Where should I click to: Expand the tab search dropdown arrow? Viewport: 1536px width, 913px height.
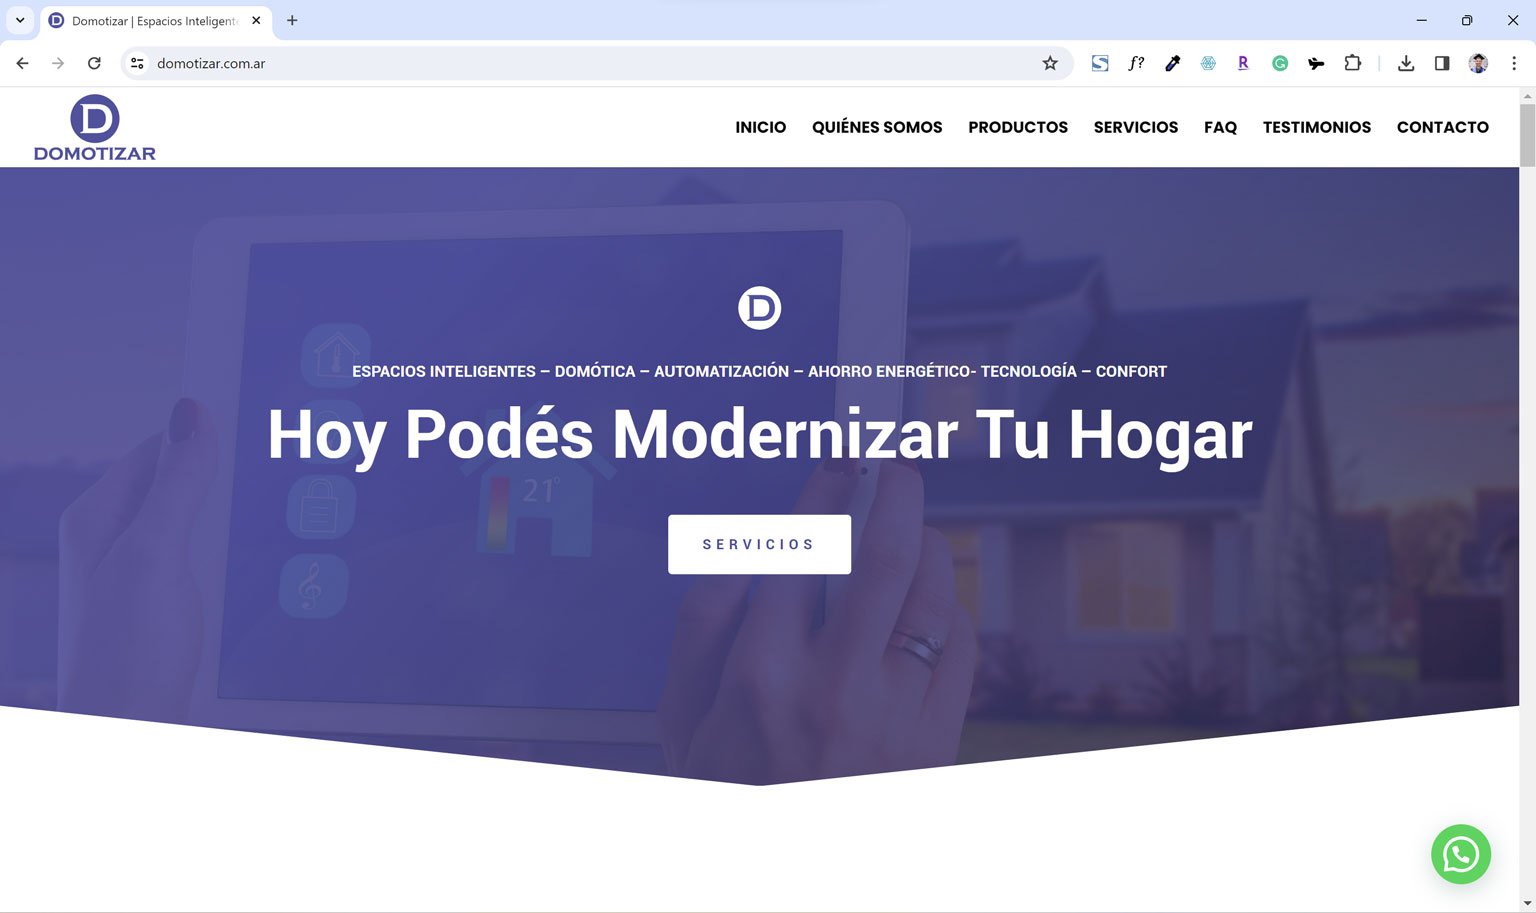pyautogui.click(x=20, y=20)
